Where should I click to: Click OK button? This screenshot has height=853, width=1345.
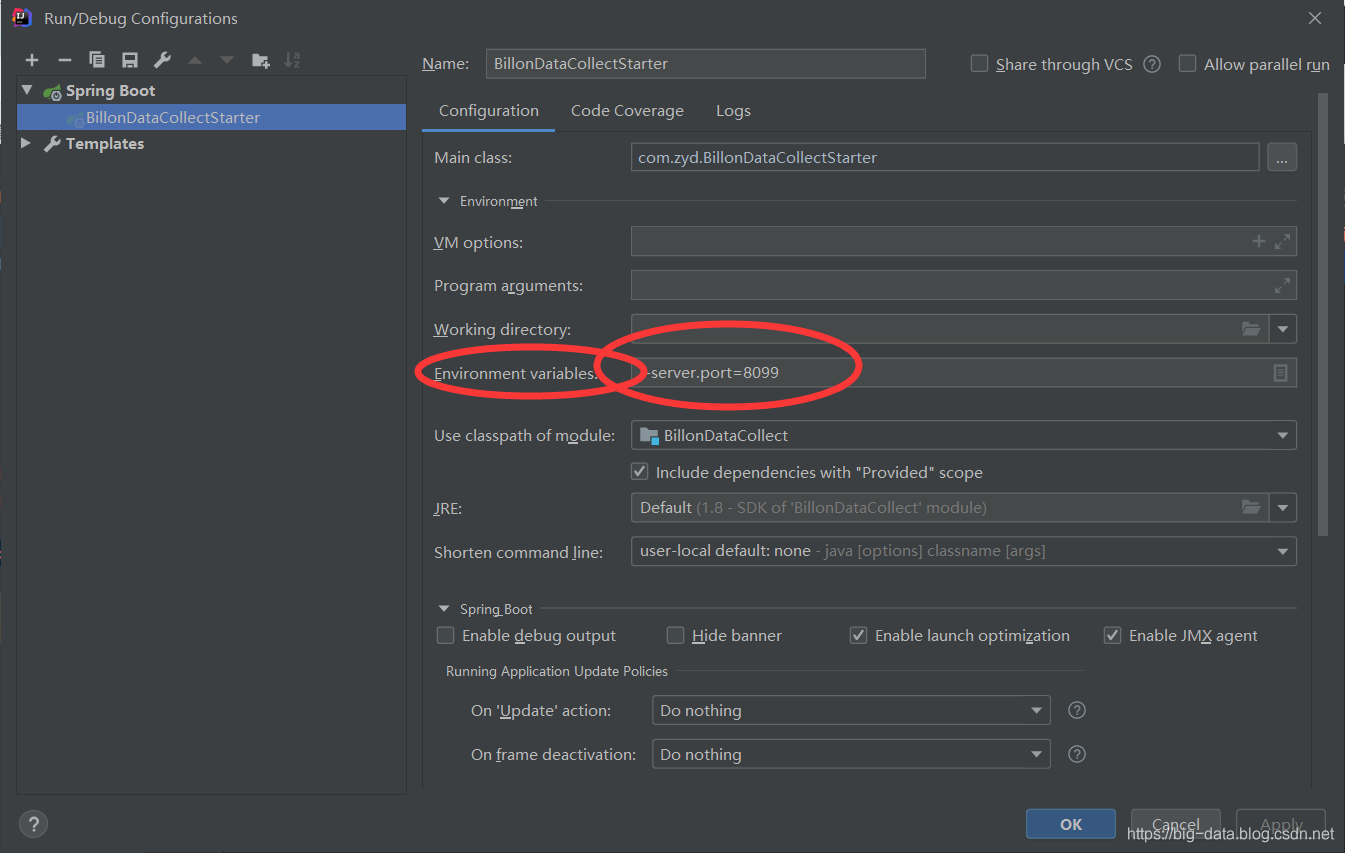(1071, 824)
